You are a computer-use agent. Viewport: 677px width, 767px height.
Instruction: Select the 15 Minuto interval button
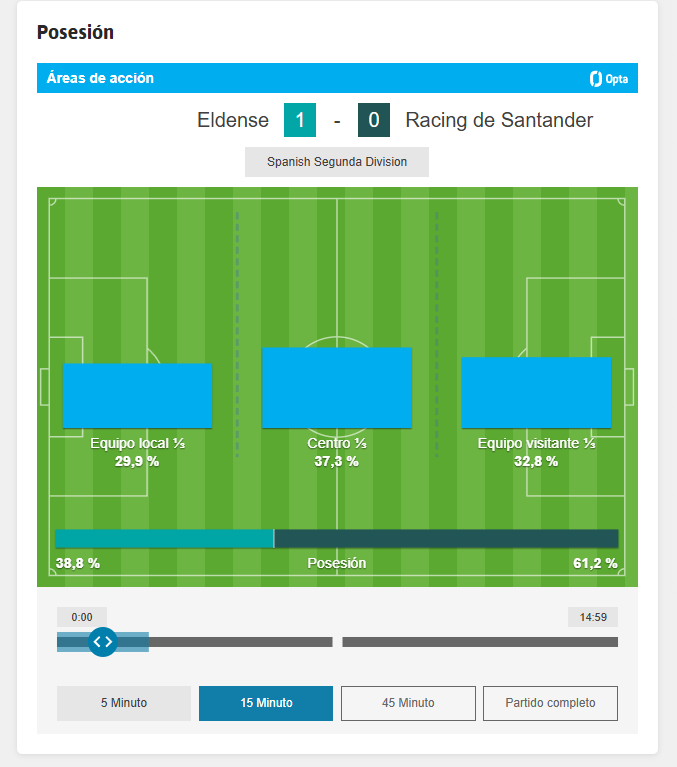tap(266, 703)
